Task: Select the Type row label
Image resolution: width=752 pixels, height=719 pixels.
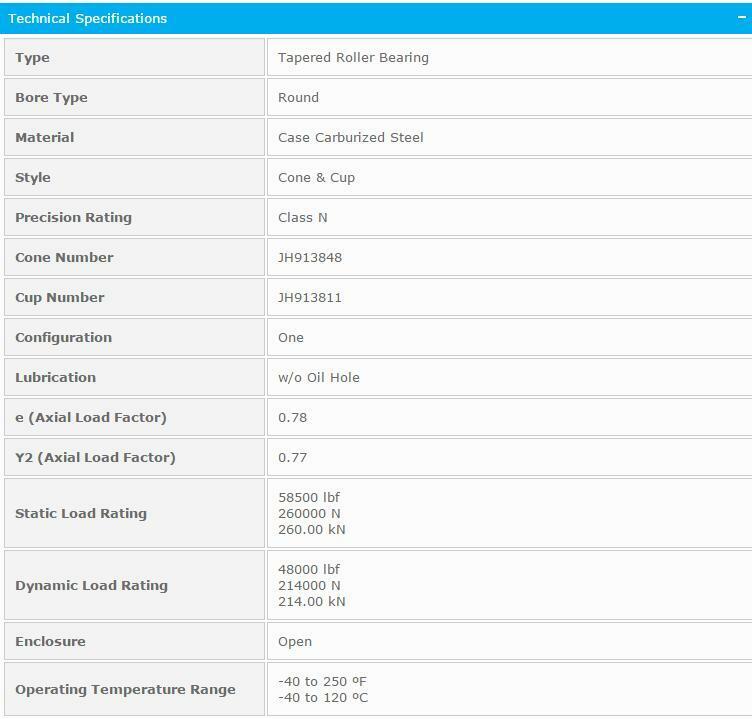Action: pyautogui.click(x=32, y=58)
